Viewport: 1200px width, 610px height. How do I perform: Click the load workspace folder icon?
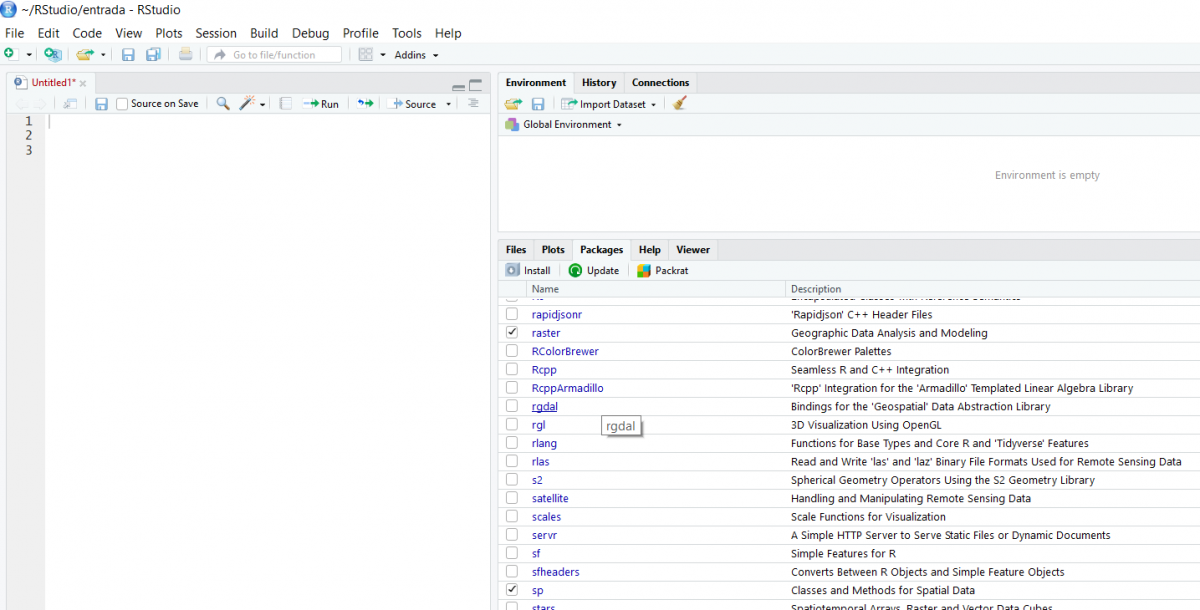pos(513,103)
